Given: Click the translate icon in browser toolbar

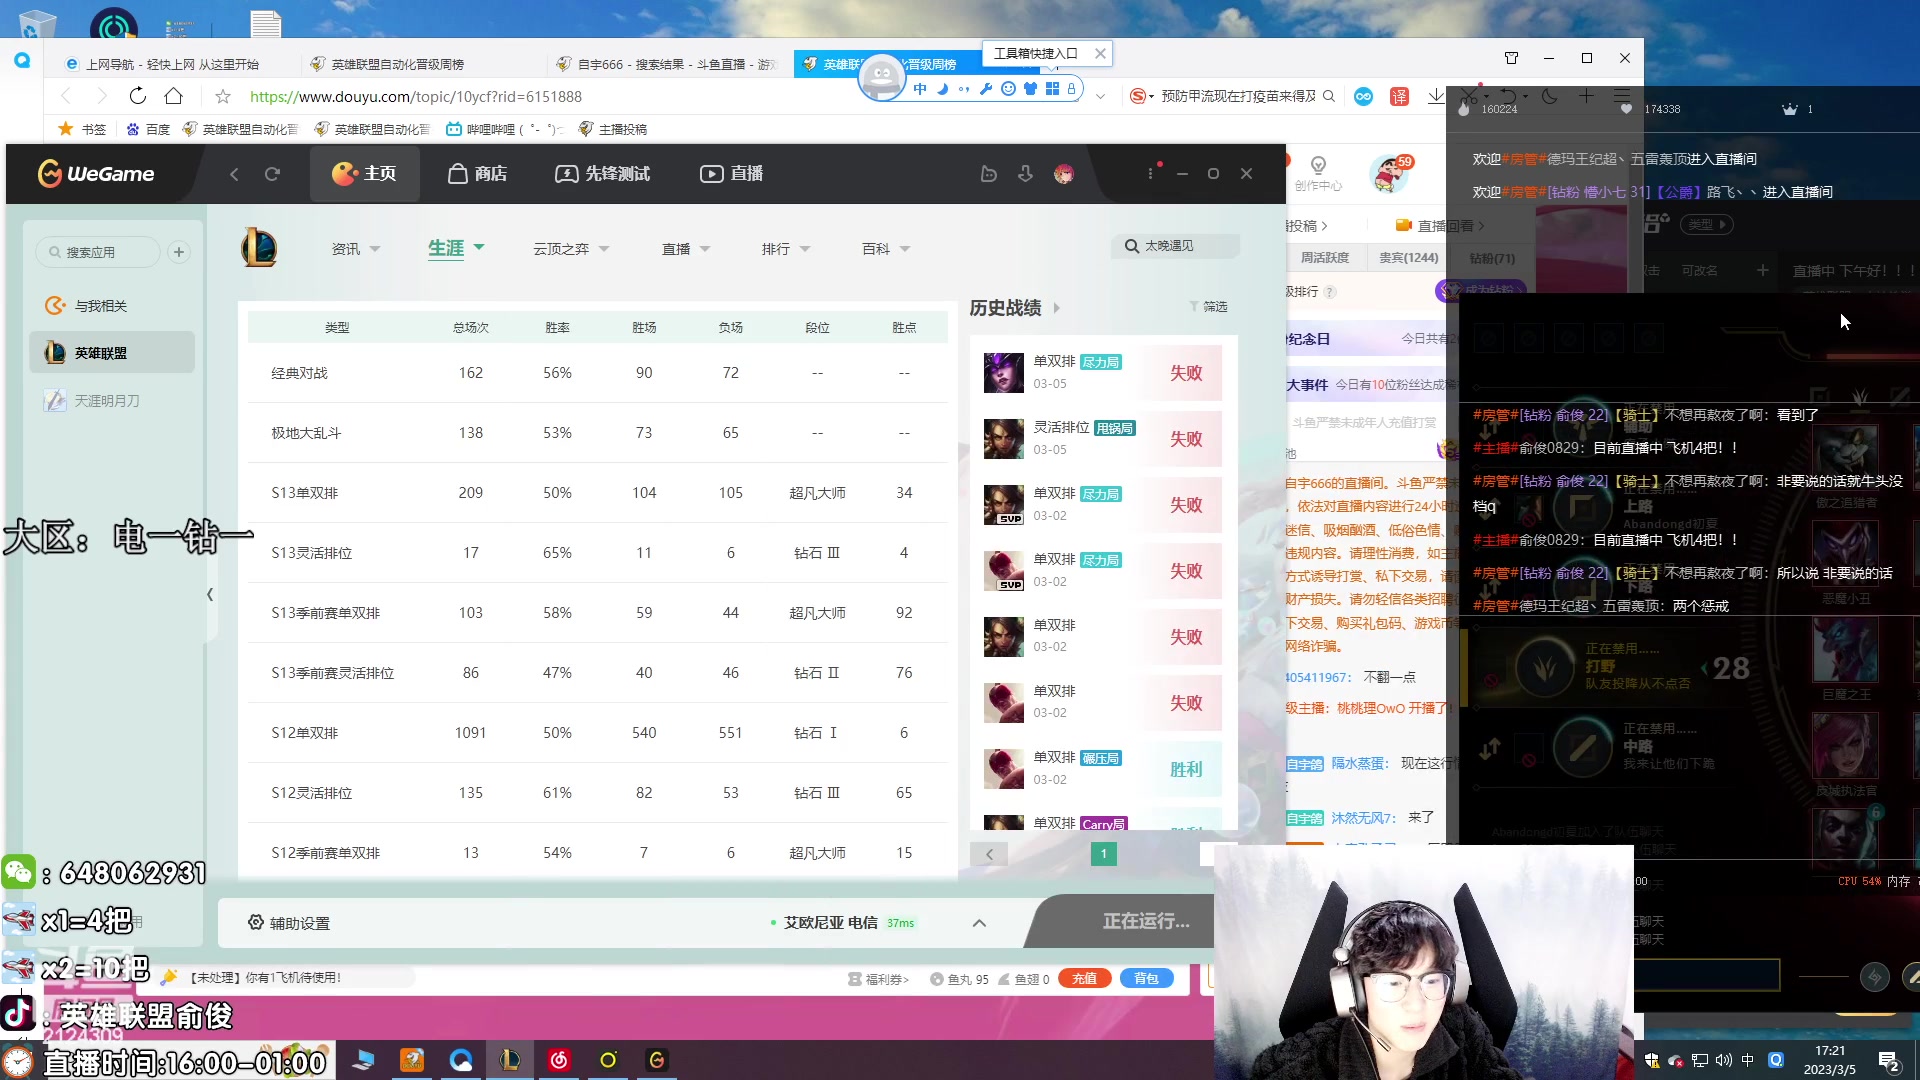Looking at the screenshot, I should 1399,96.
